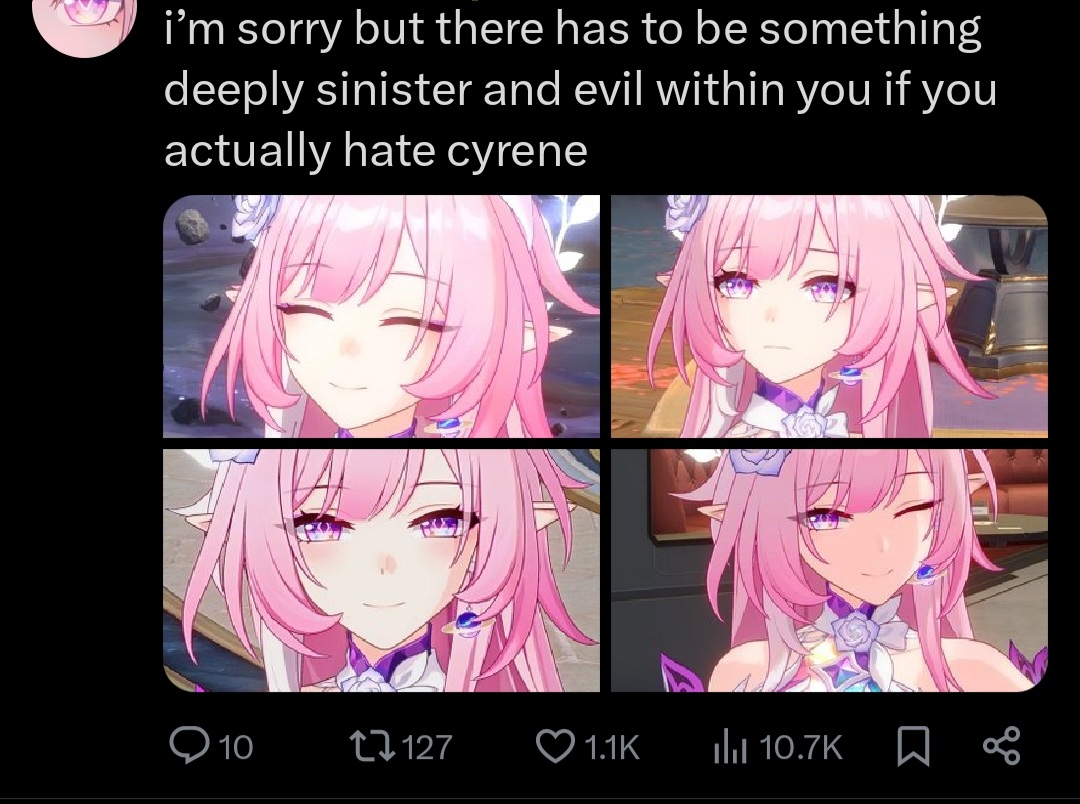The image size is (1080, 804).
Task: Open the neutral-expression image beside the pedestal
Action: (829, 316)
